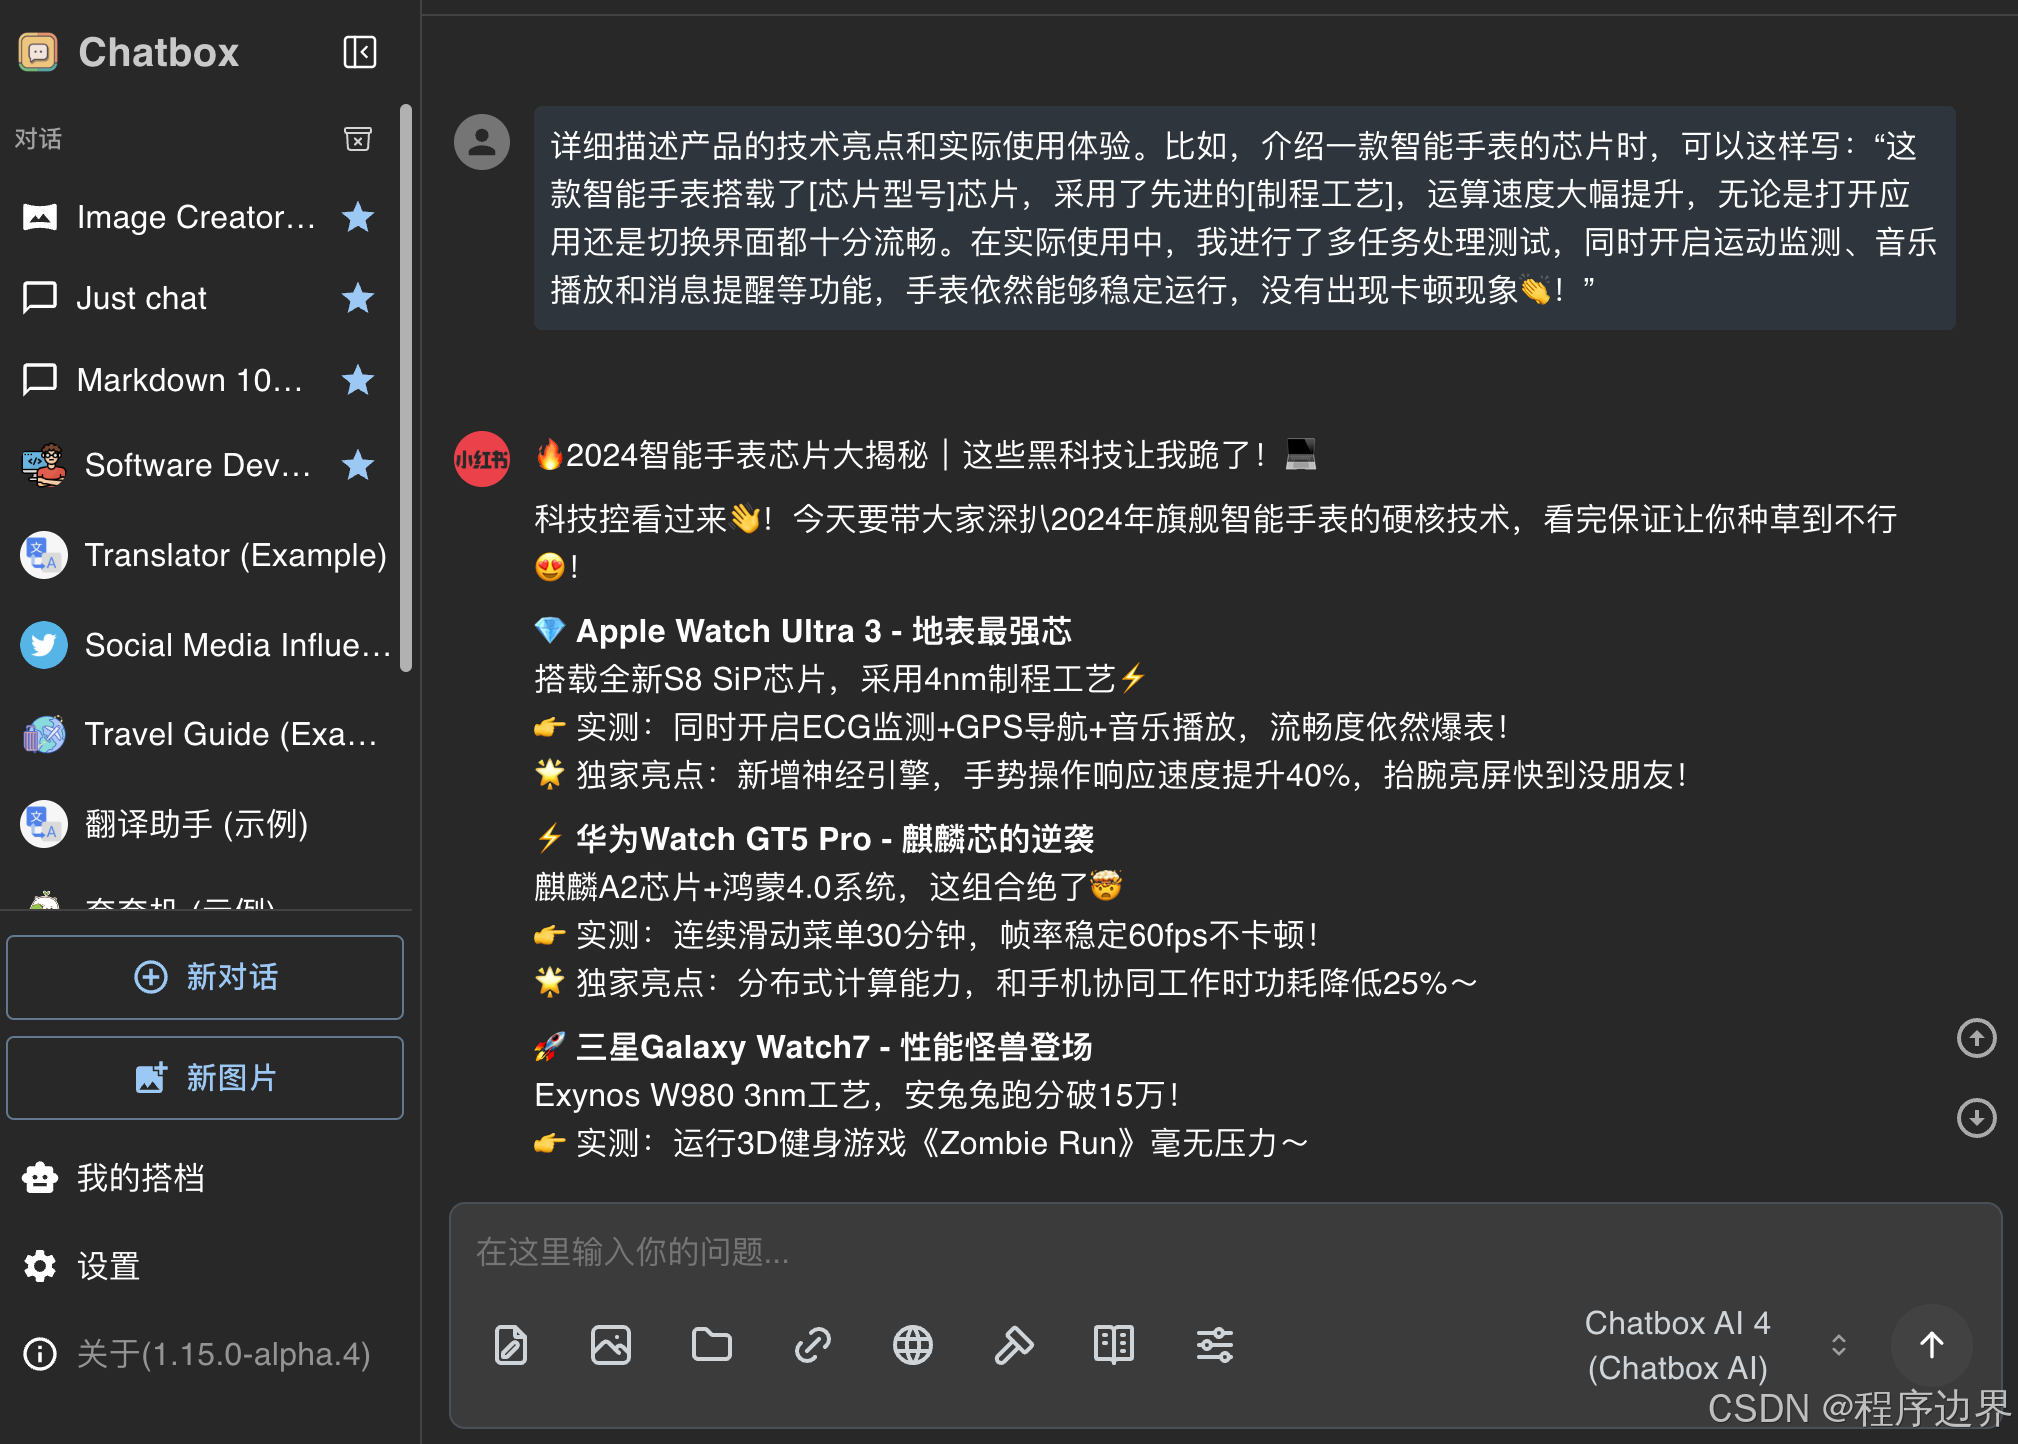Click the Chatbox logo icon

pos(38,52)
